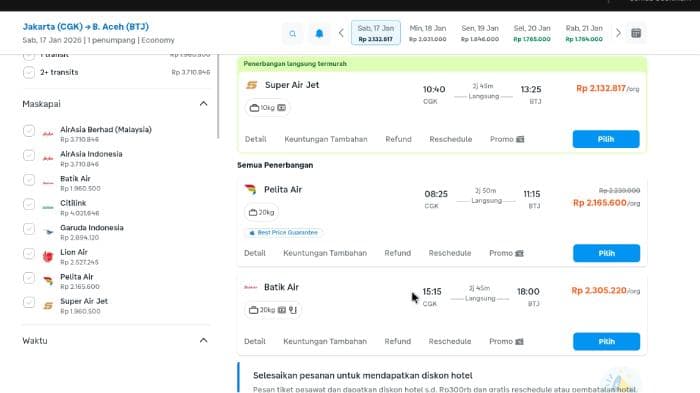The image size is (700, 393).
Task: Tick Super Air Jet filter checkbox
Action: pyautogui.click(x=29, y=302)
